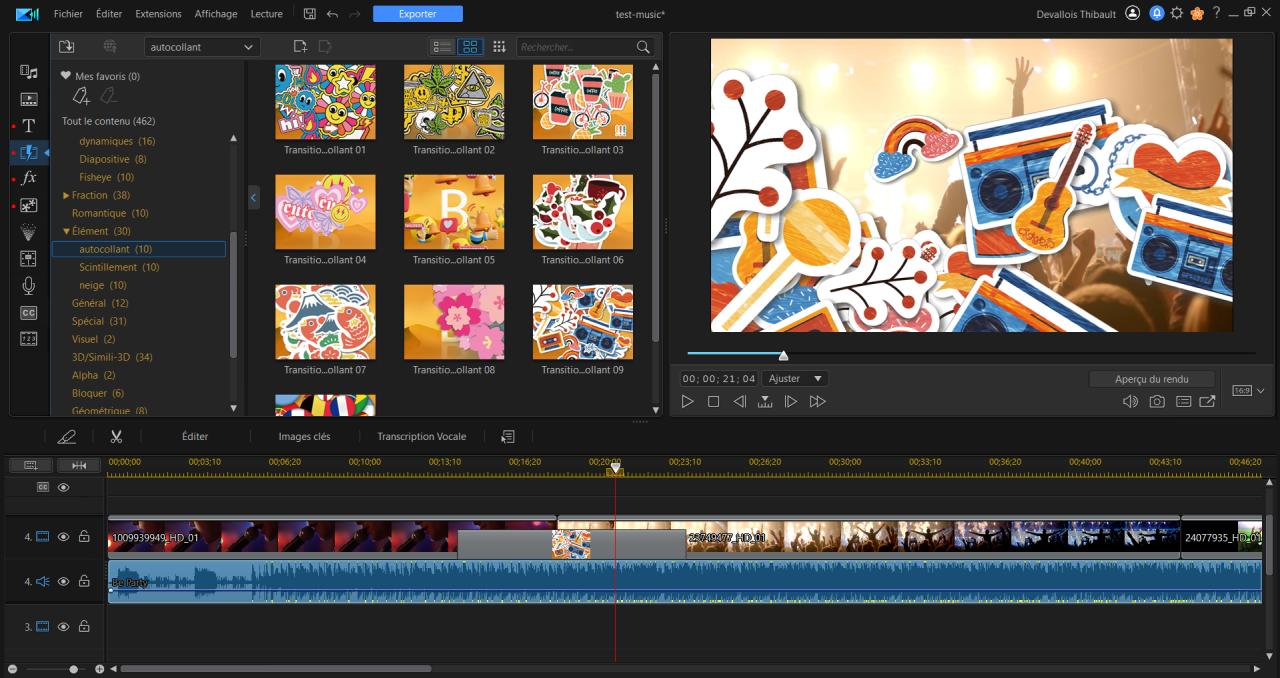Open the 16:9 aspect ratio dropdown
Viewport: 1280px width, 678px height.
click(x=1249, y=390)
